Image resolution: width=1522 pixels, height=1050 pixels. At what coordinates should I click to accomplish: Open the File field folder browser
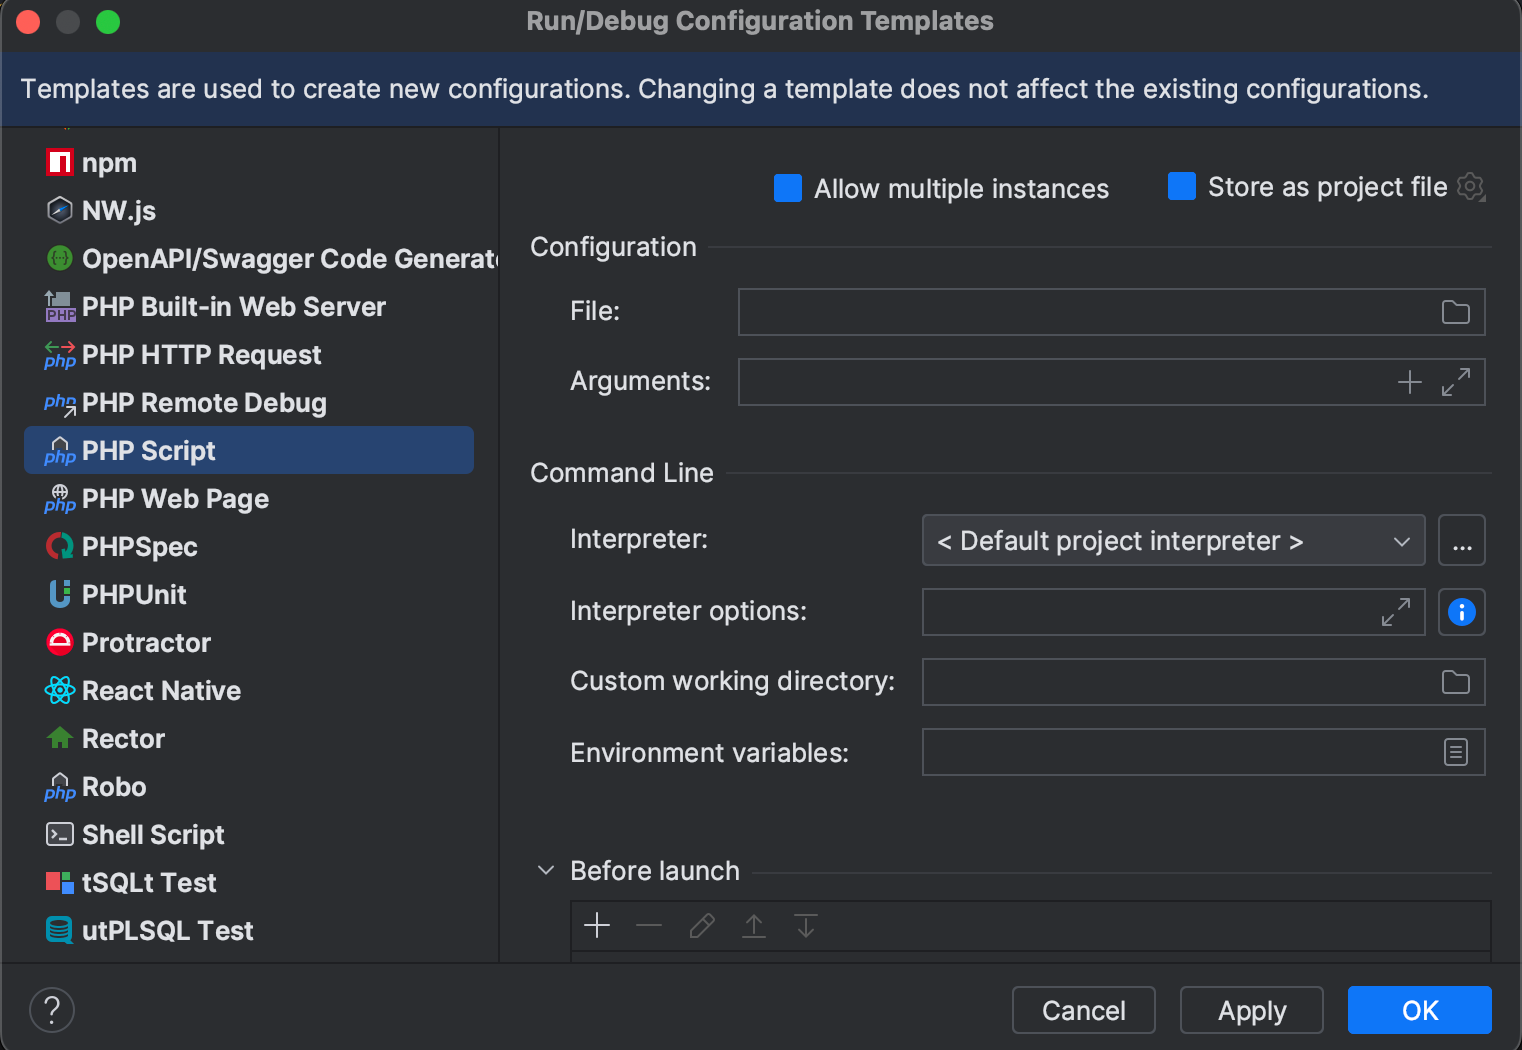click(x=1456, y=312)
